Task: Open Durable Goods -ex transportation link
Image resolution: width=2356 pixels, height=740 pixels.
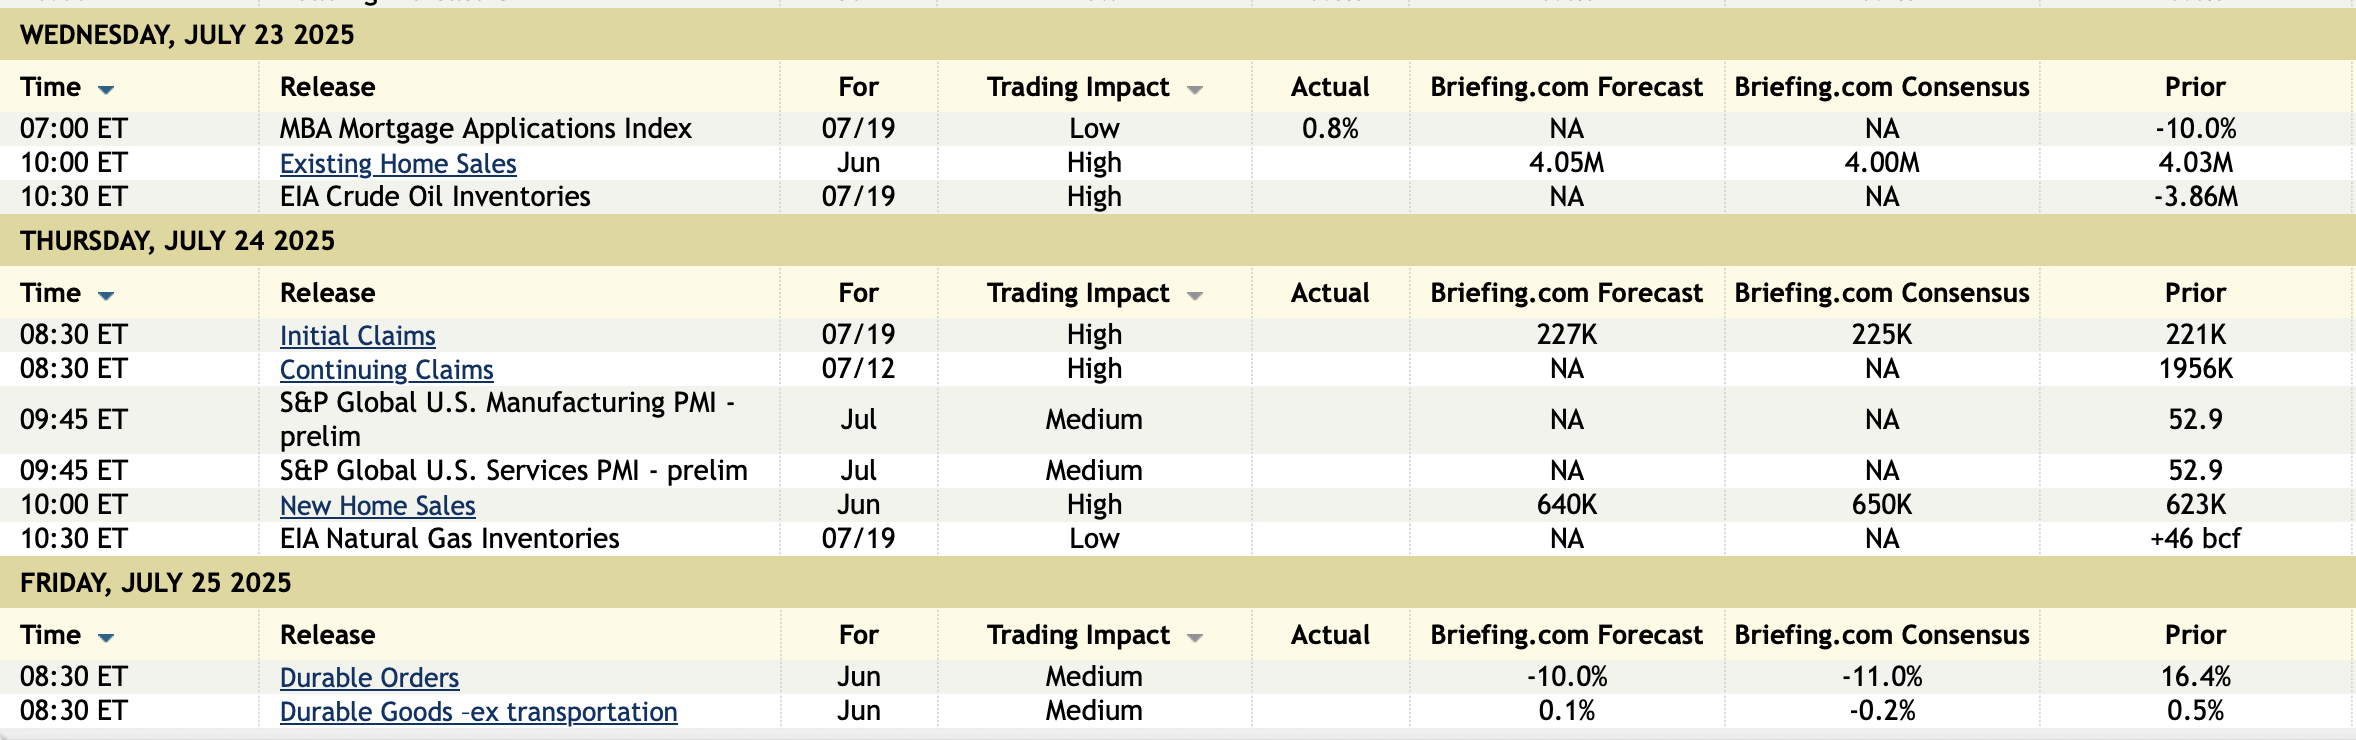Action: click(478, 712)
